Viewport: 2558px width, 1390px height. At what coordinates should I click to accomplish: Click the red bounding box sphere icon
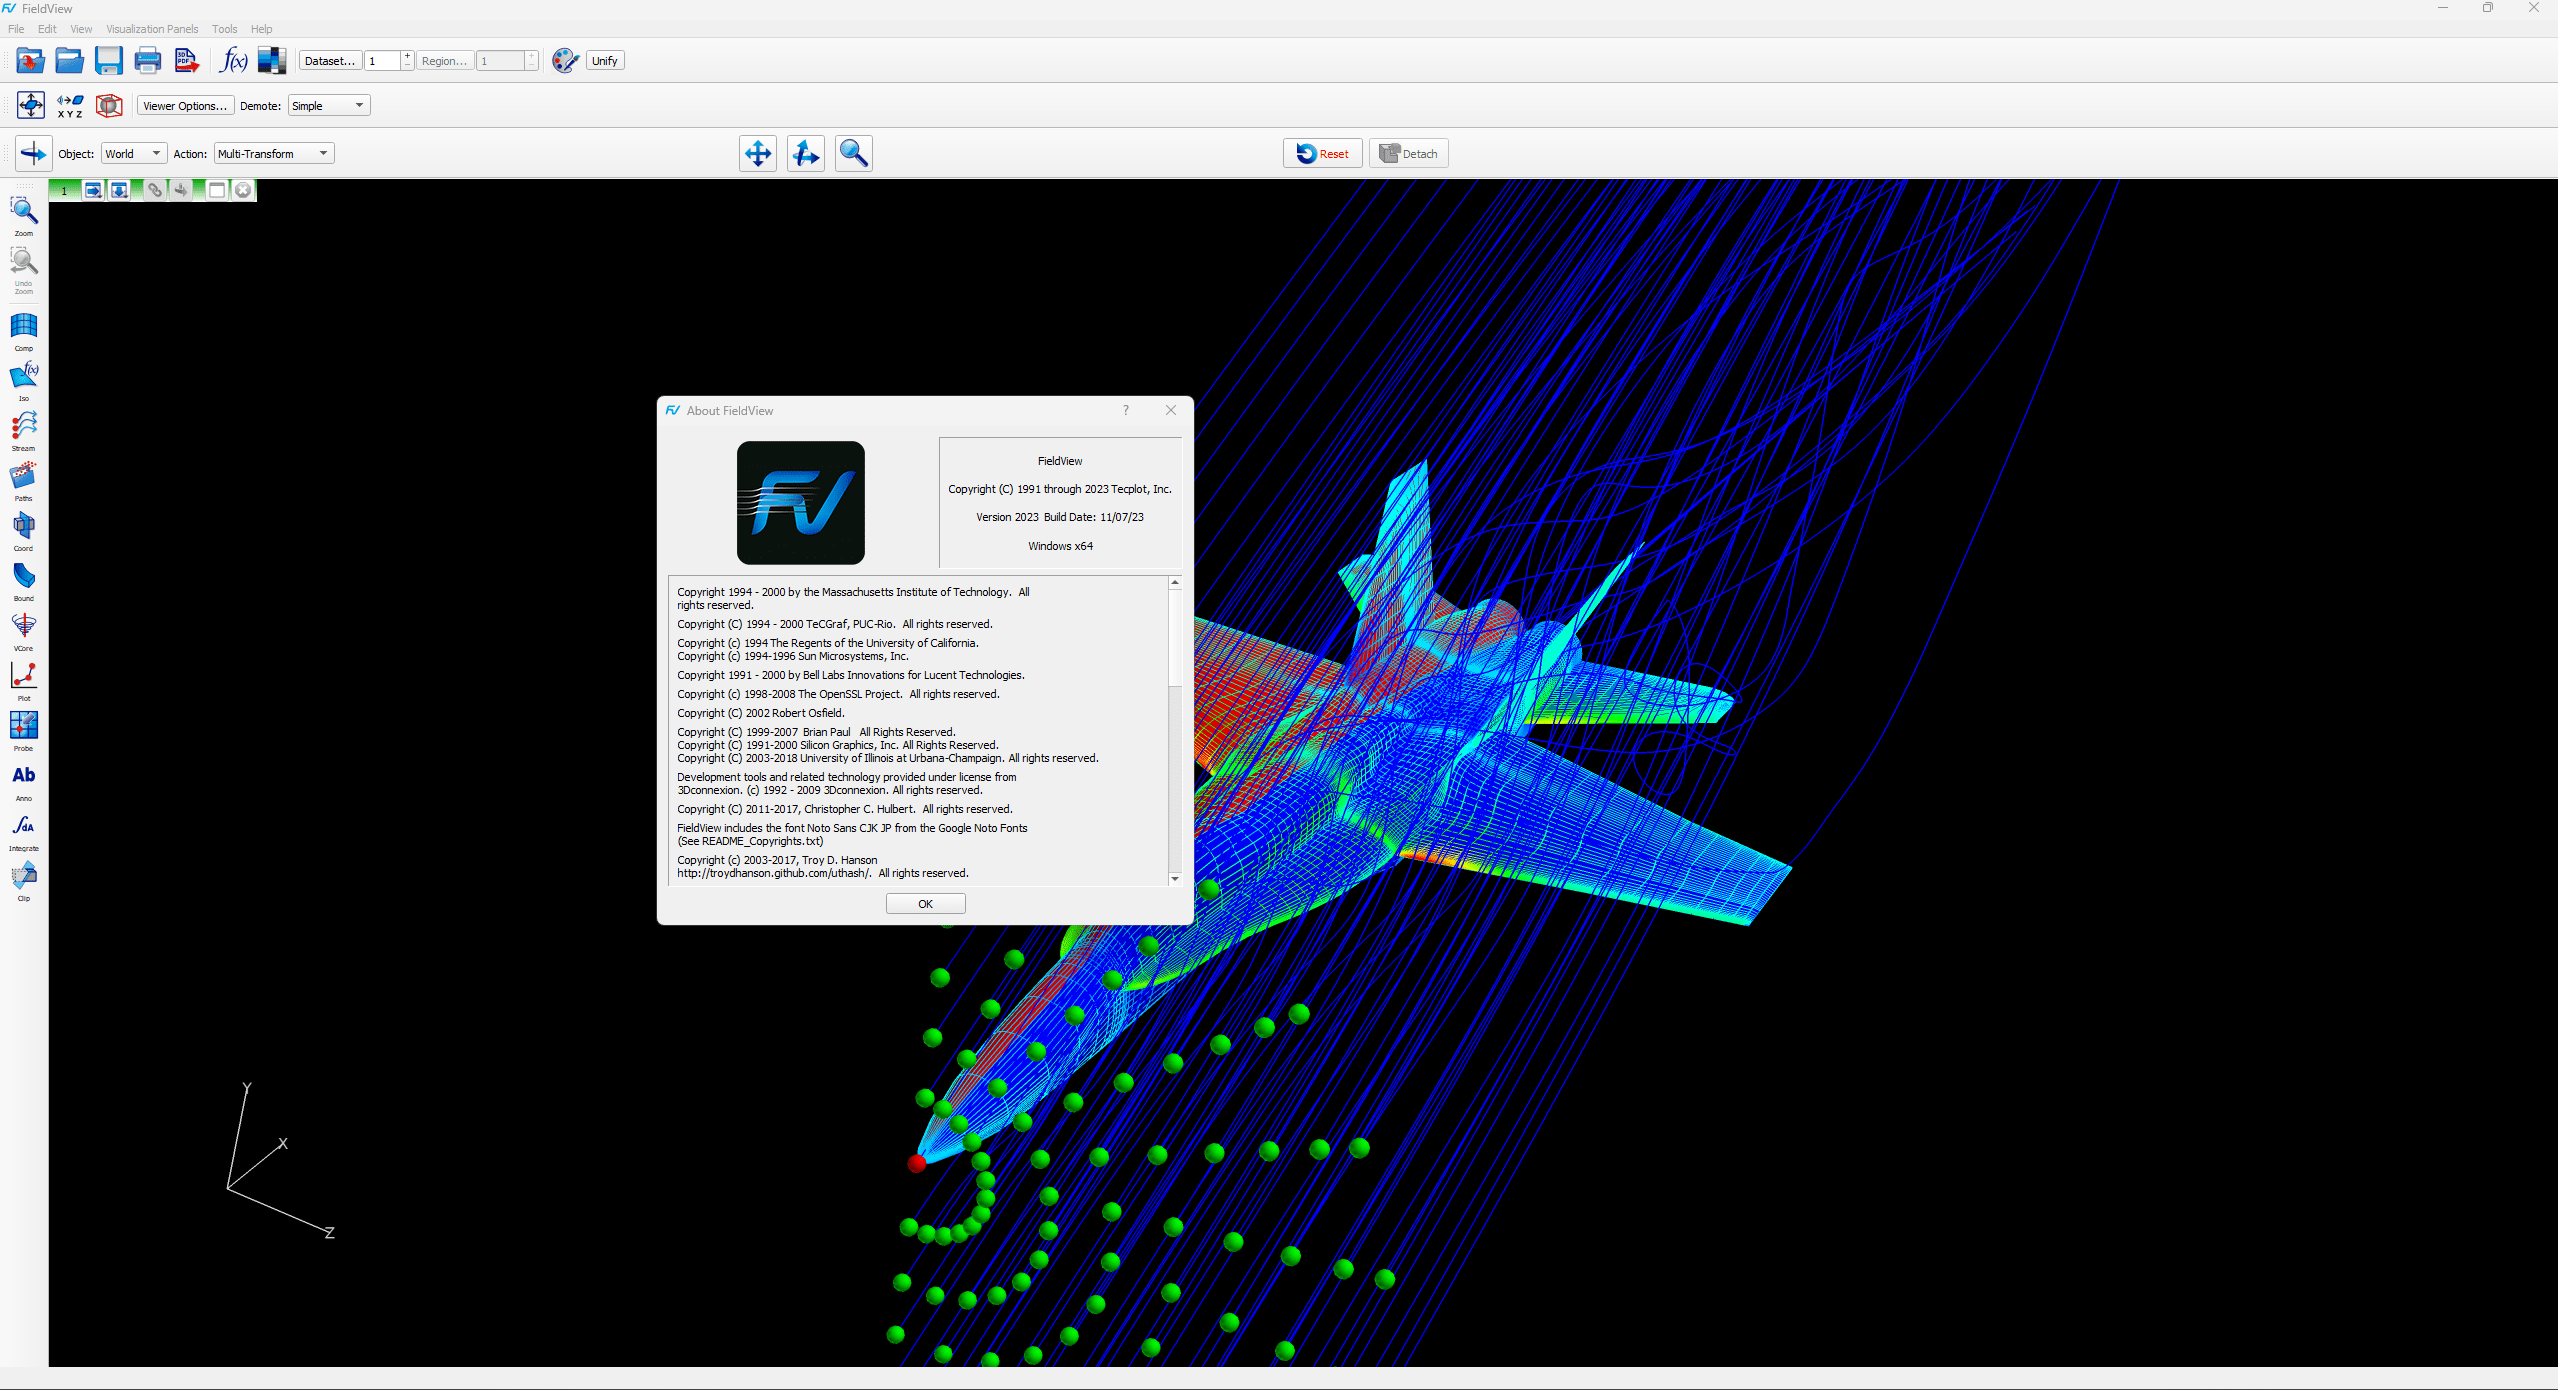click(109, 105)
